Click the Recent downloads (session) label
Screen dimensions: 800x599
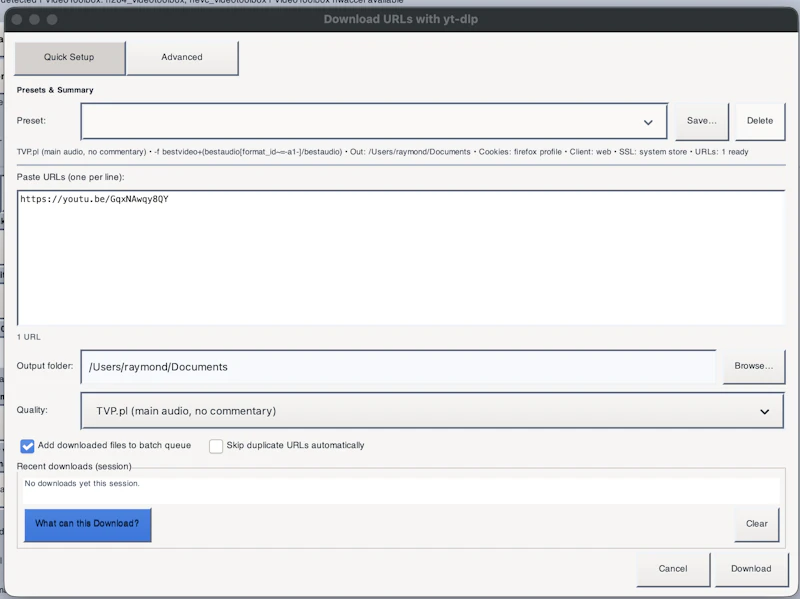pyautogui.click(x=74, y=466)
